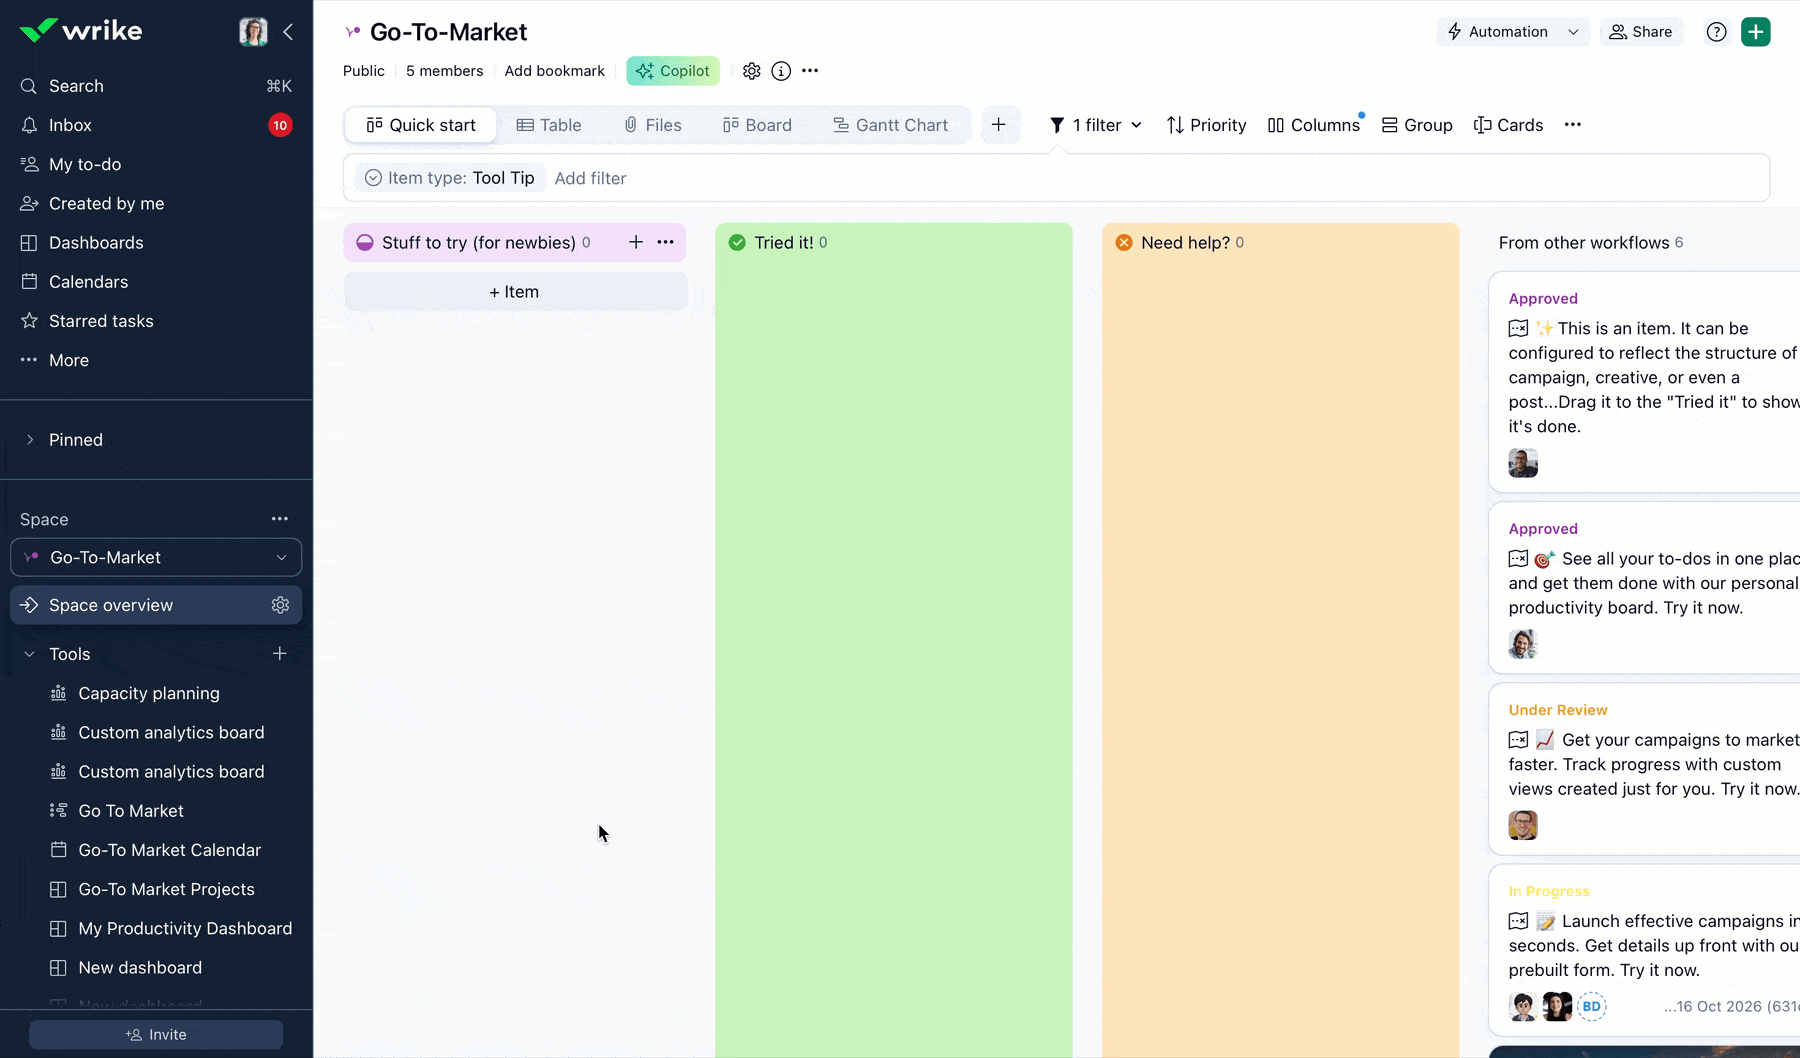Open the Calendars section

click(x=87, y=281)
